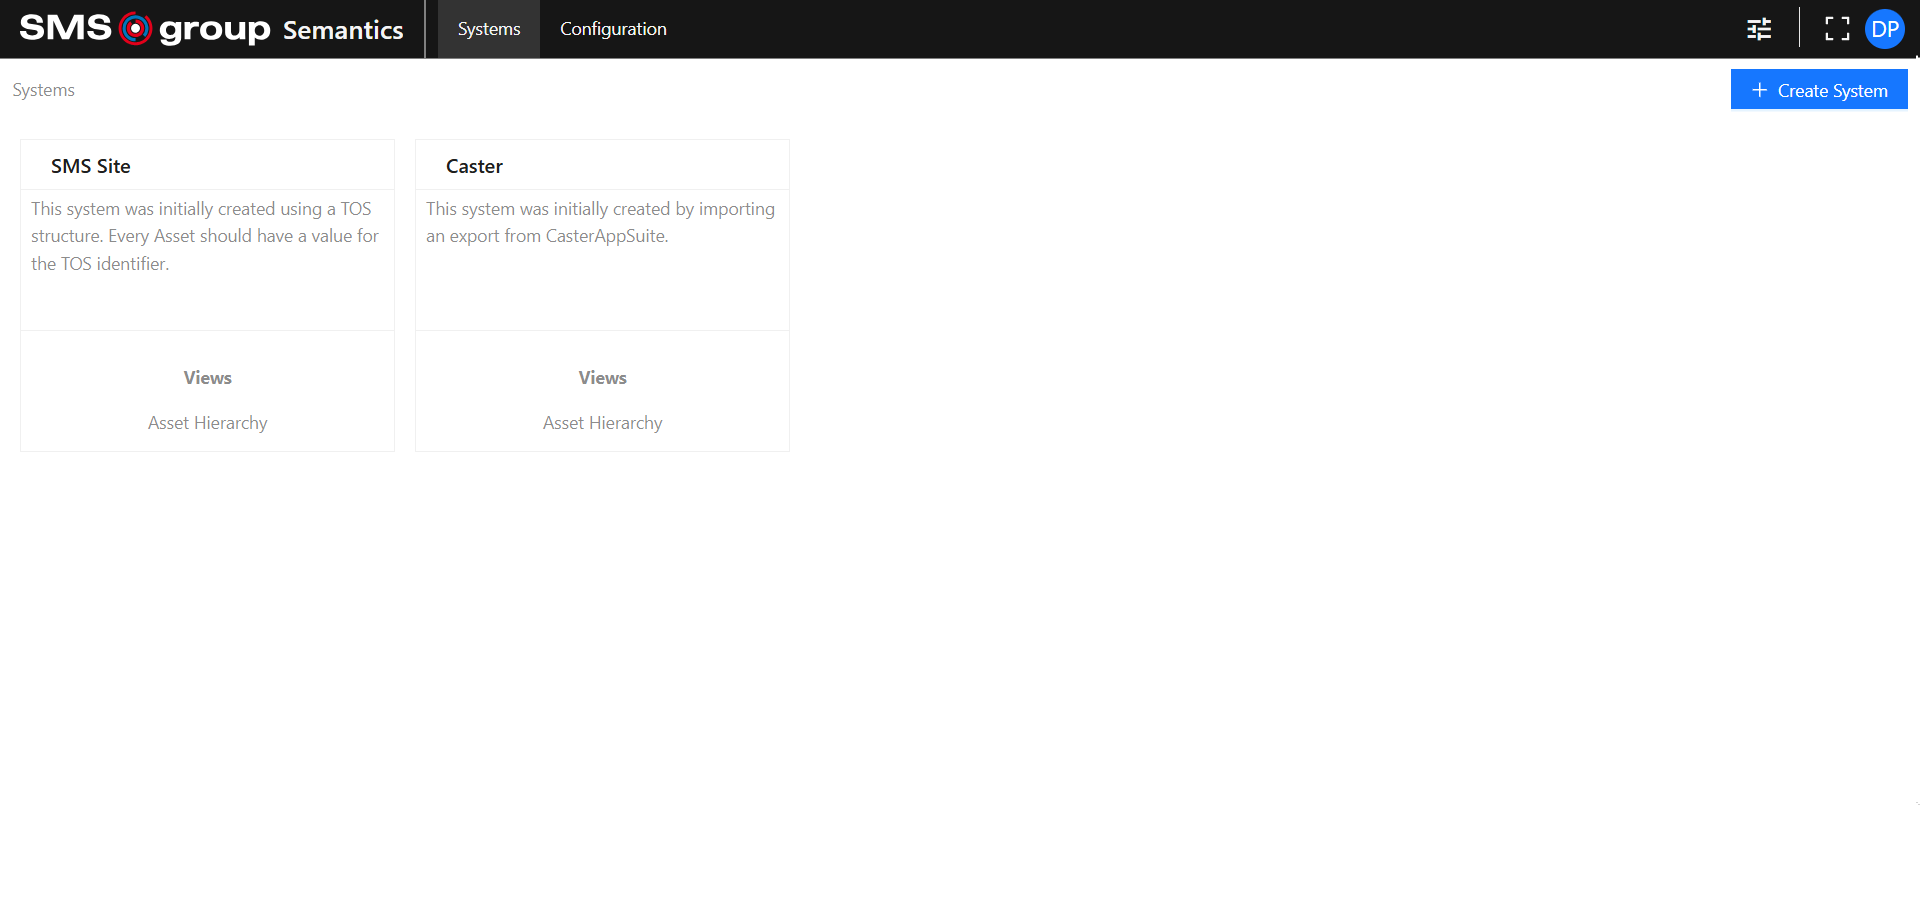Click the Semantics application title
Image resolution: width=1920 pixels, height=907 pixels.
pyautogui.click(x=343, y=30)
